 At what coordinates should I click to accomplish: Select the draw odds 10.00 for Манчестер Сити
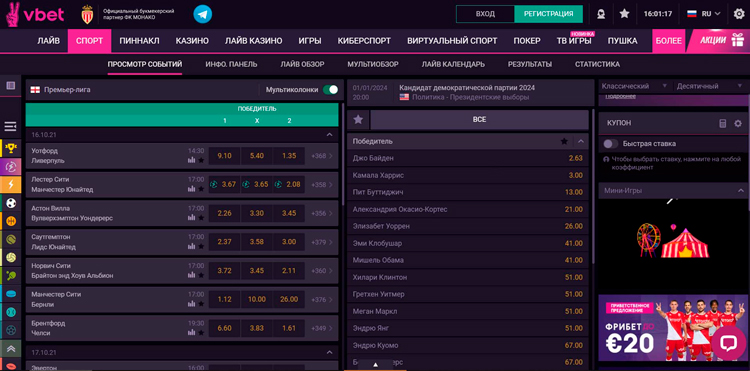pyautogui.click(x=257, y=299)
